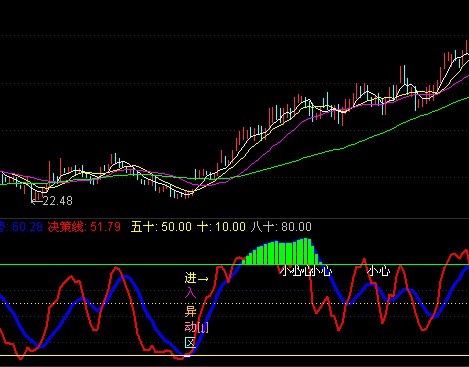Click the 动[↓] signal marker
The height and width of the screenshot is (367, 469).
tap(196, 327)
